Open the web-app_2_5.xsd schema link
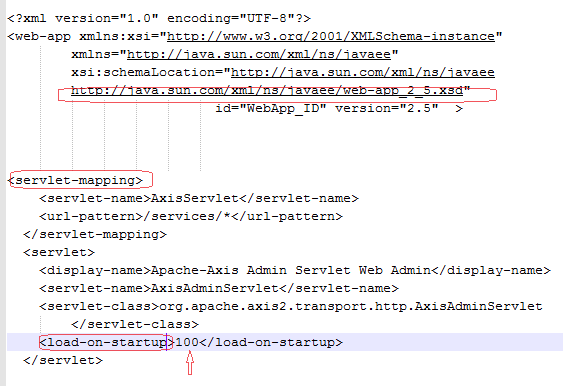The height and width of the screenshot is (386, 563). (x=267, y=90)
